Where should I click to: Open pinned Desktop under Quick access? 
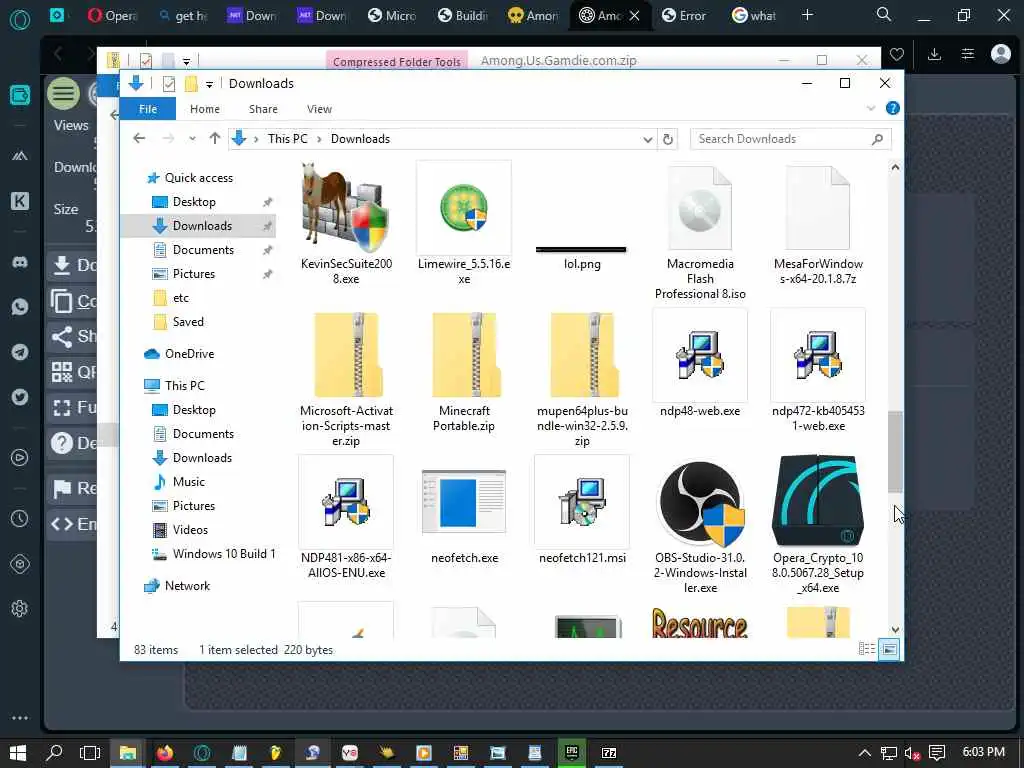click(194, 202)
